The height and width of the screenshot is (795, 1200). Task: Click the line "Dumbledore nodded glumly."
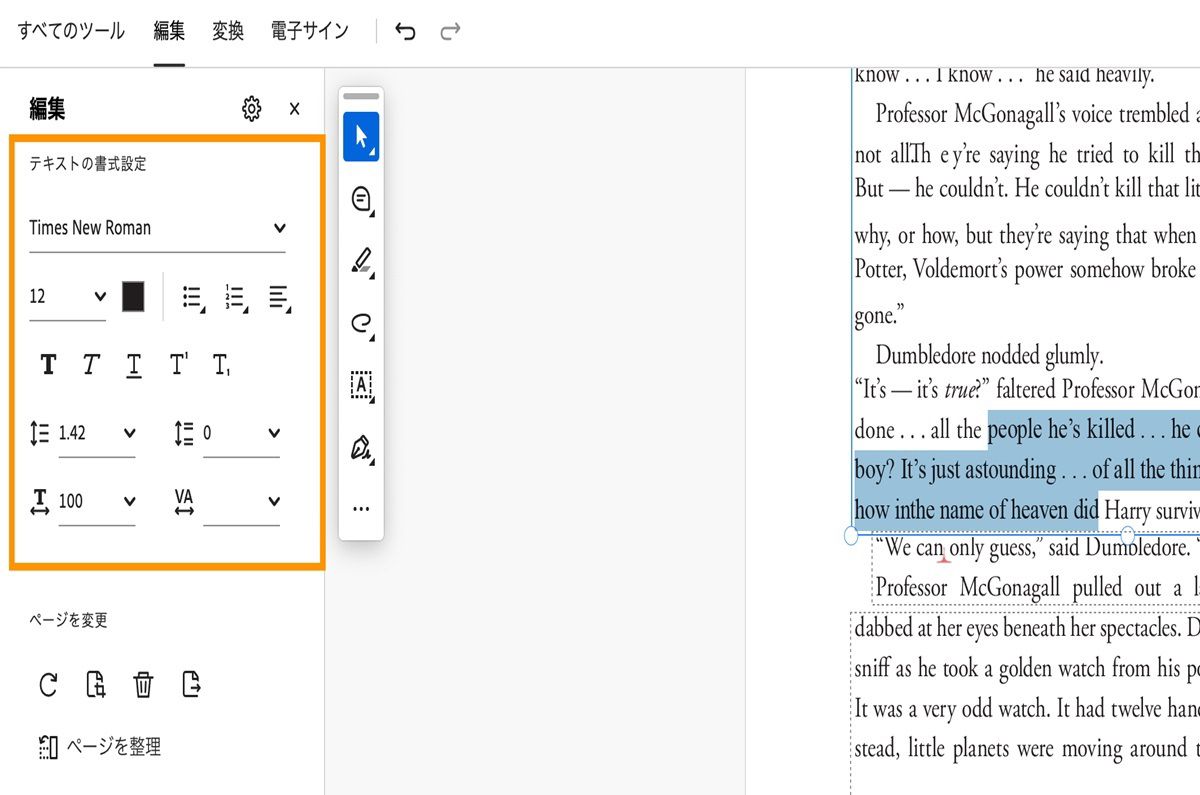click(989, 355)
